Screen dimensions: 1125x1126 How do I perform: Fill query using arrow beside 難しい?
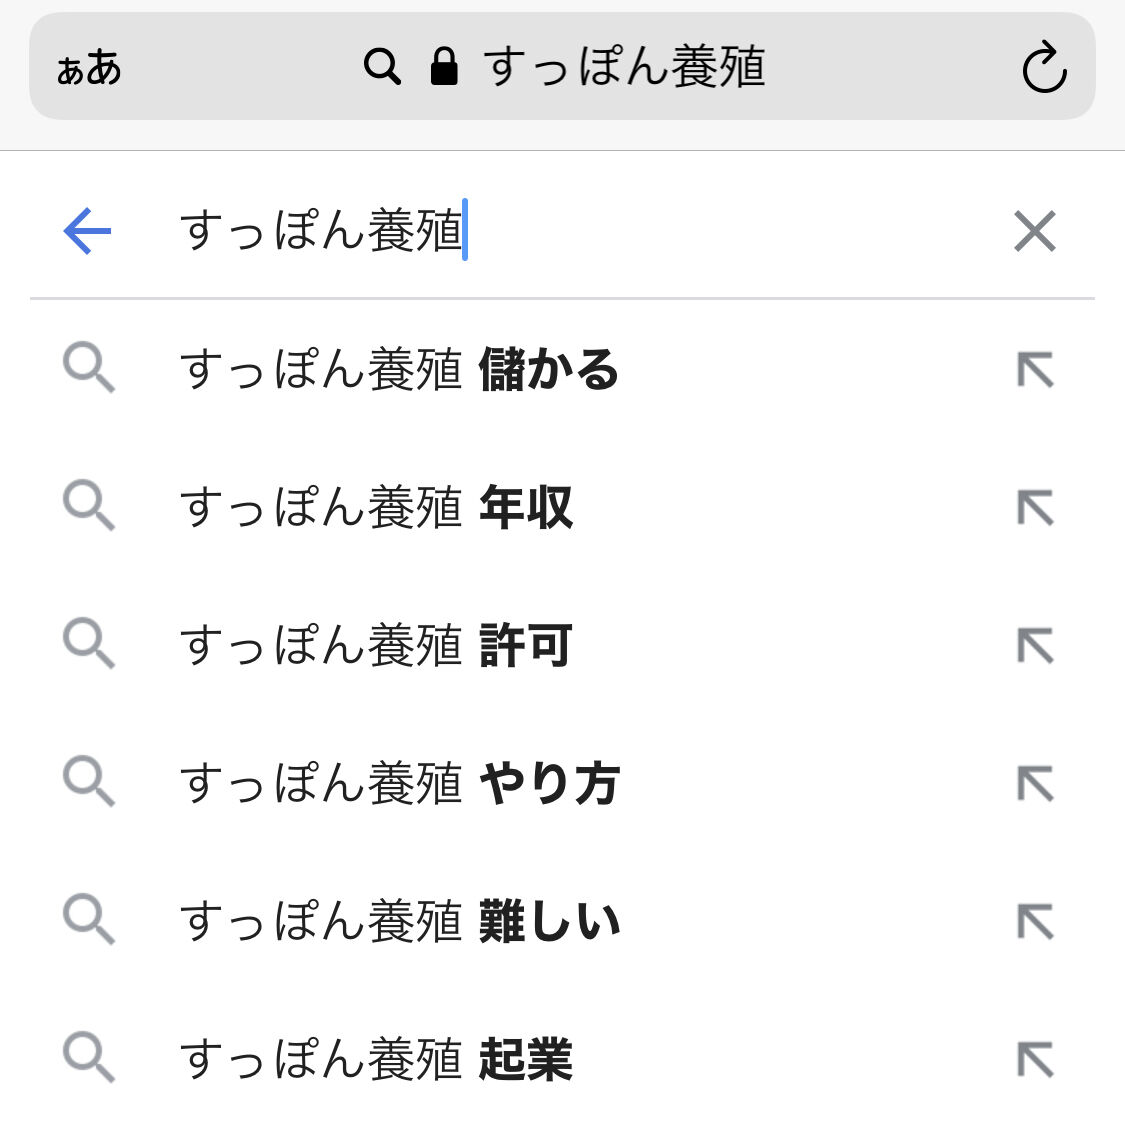click(x=1035, y=922)
